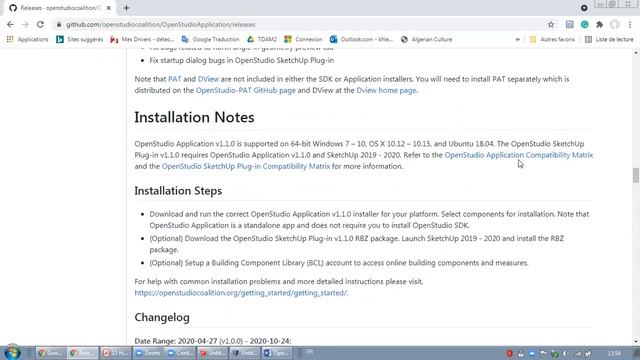This screenshot has width=640, height=360.
Task: Open OpenStudio Application Compatibility Matrix link
Action: 518,155
